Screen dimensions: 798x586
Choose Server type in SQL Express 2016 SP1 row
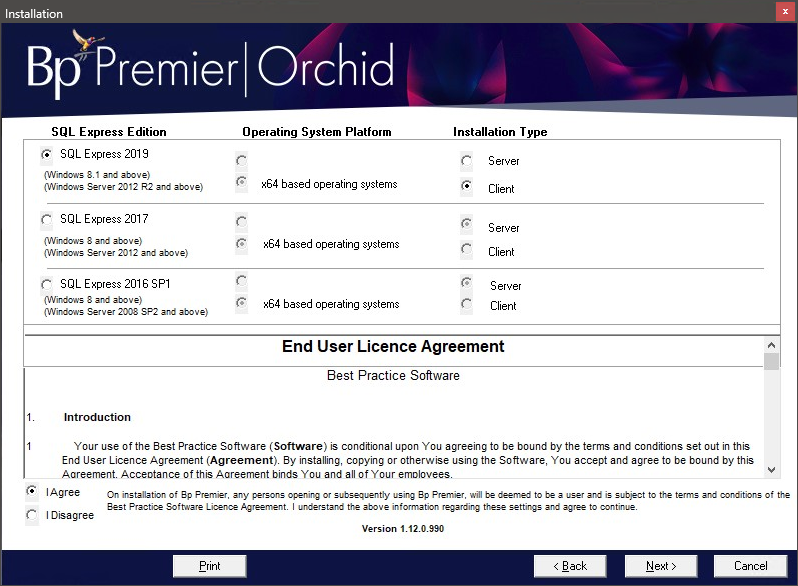pos(466,282)
